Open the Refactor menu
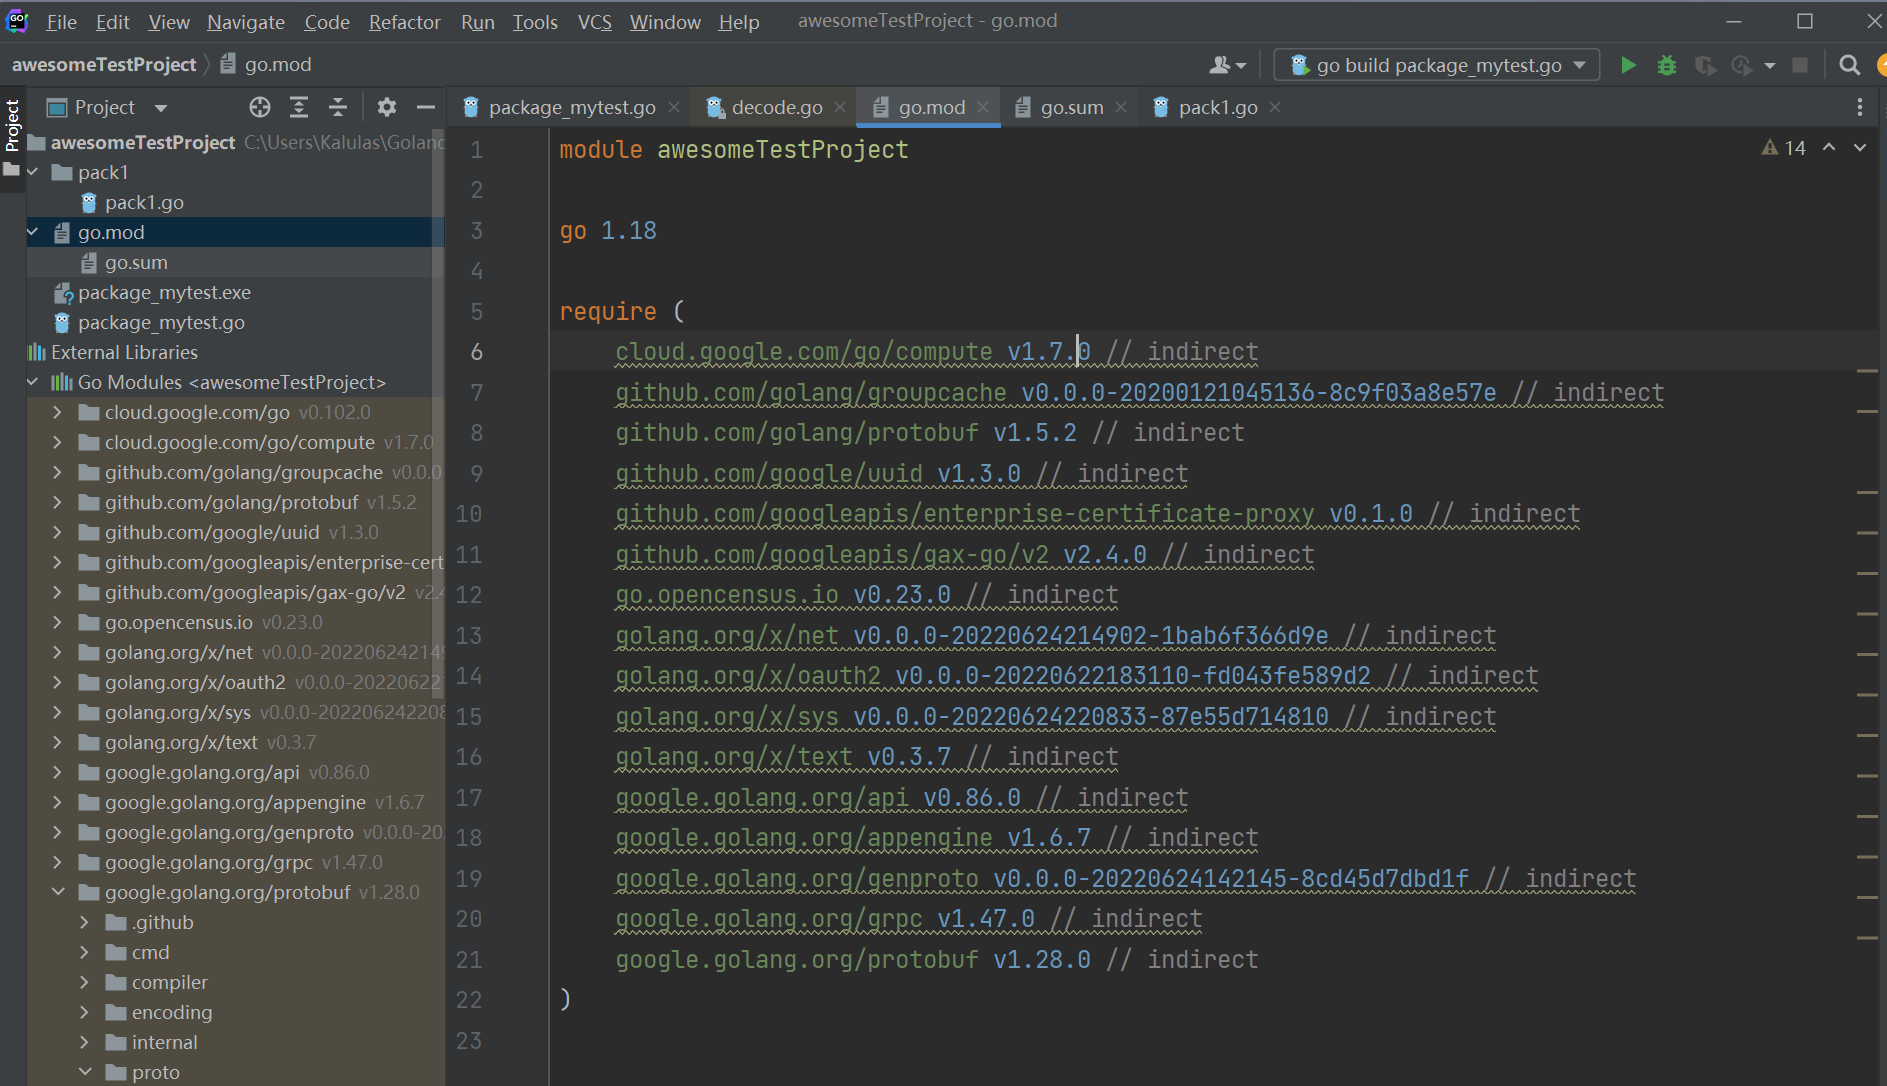This screenshot has height=1086, width=1887. (404, 22)
